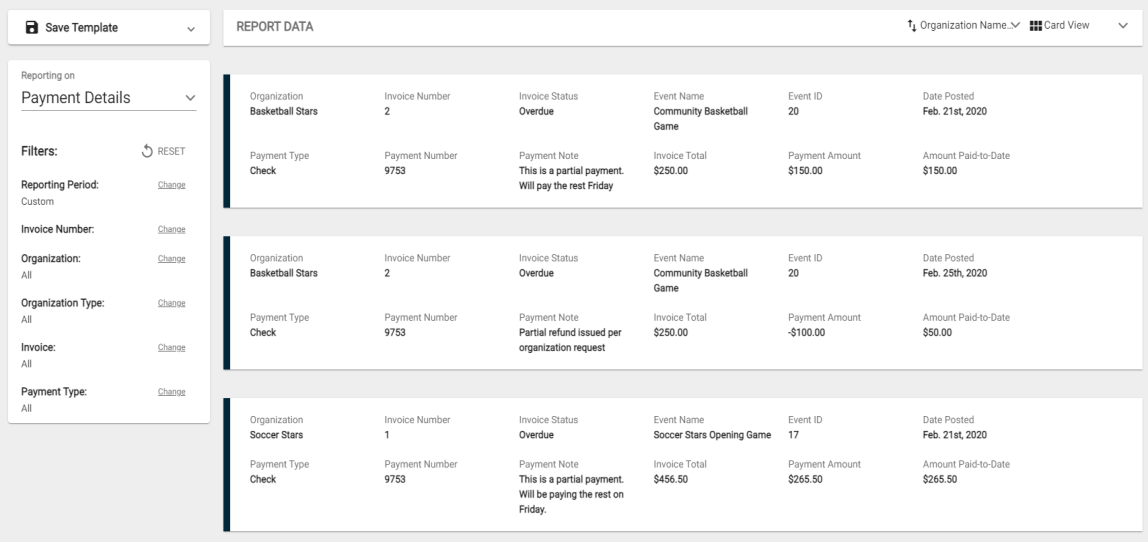Select the partial refund payment card
Image resolution: width=1148 pixels, height=542 pixels.
coord(682,302)
